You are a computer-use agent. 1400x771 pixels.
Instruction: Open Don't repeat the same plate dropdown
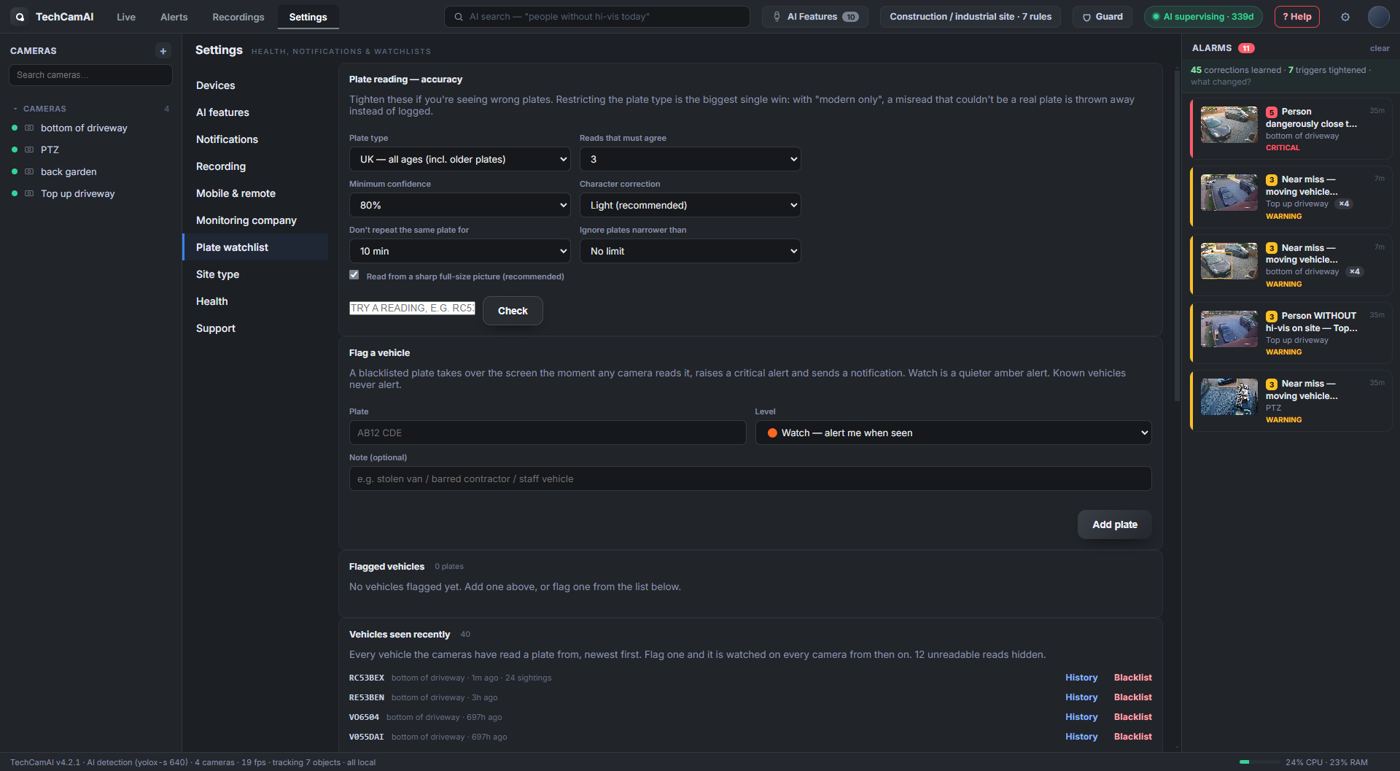click(459, 251)
